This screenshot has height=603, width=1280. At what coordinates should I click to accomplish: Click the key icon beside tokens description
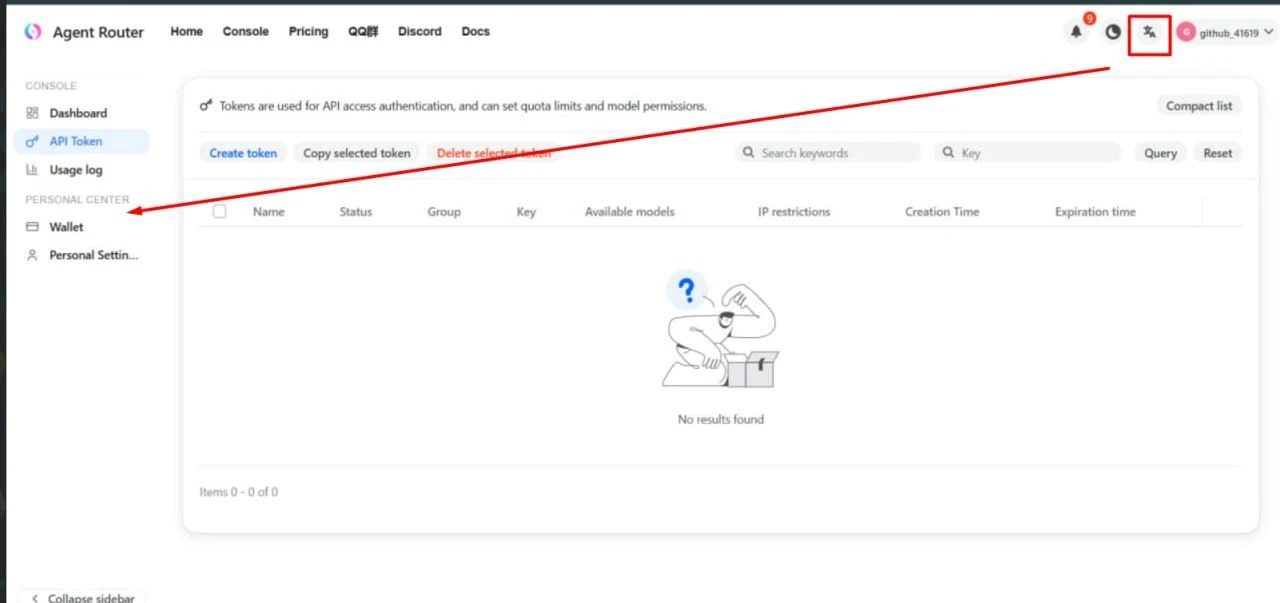[206, 105]
